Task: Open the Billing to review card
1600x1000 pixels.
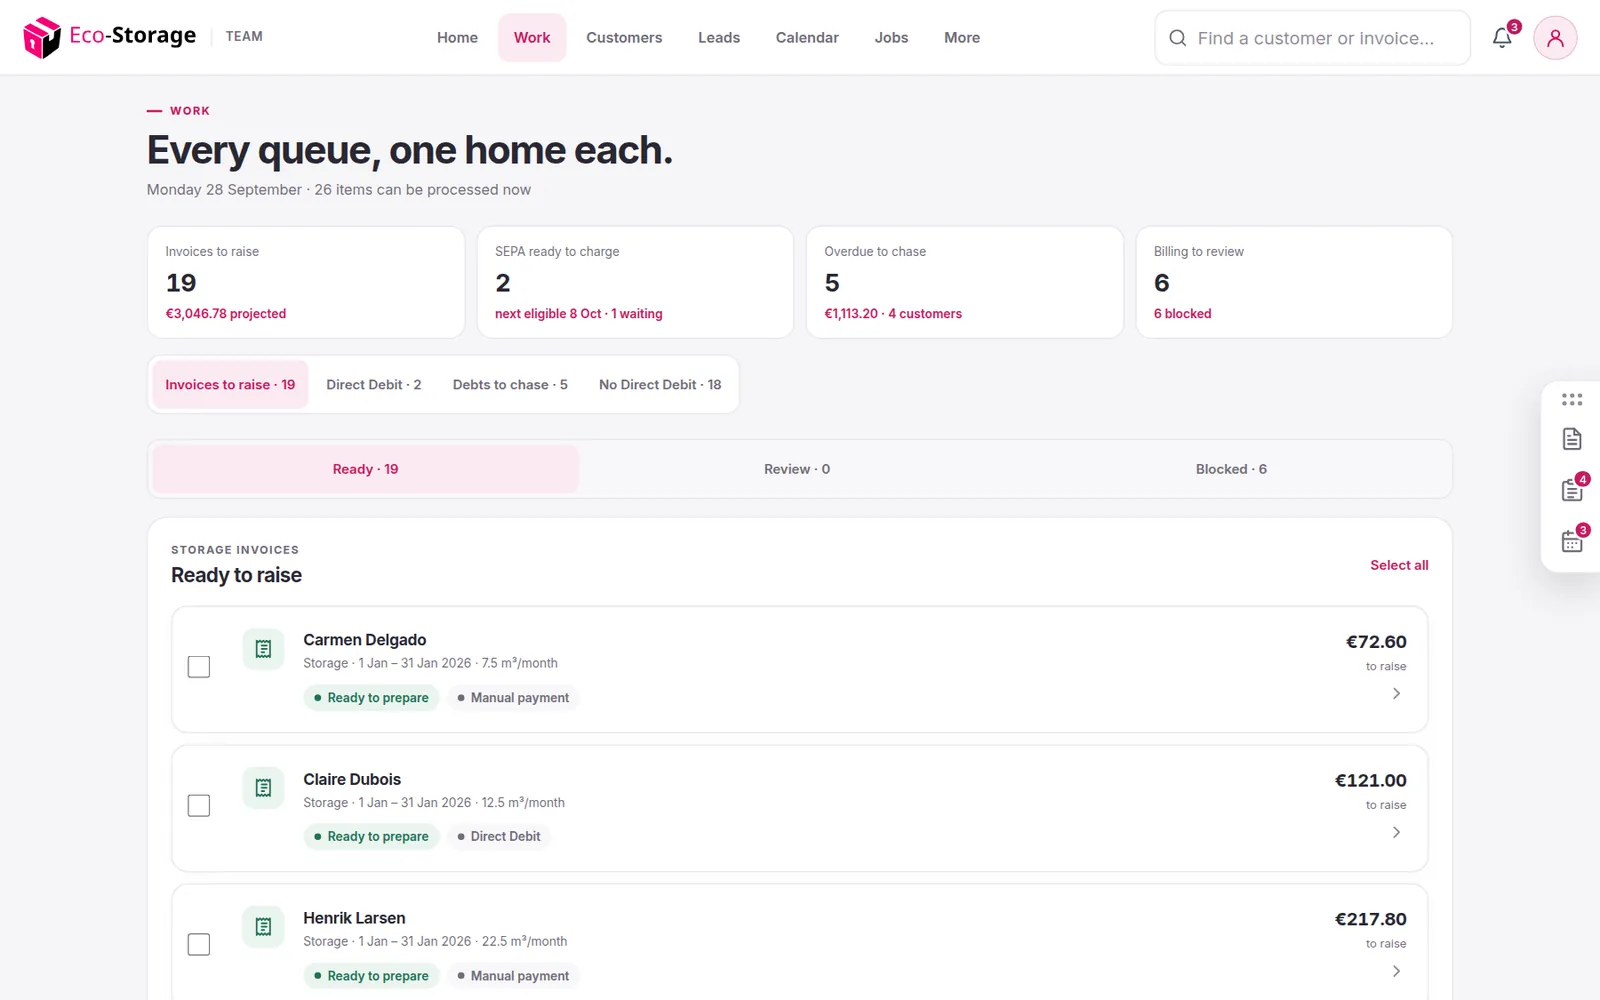Action: [x=1294, y=282]
